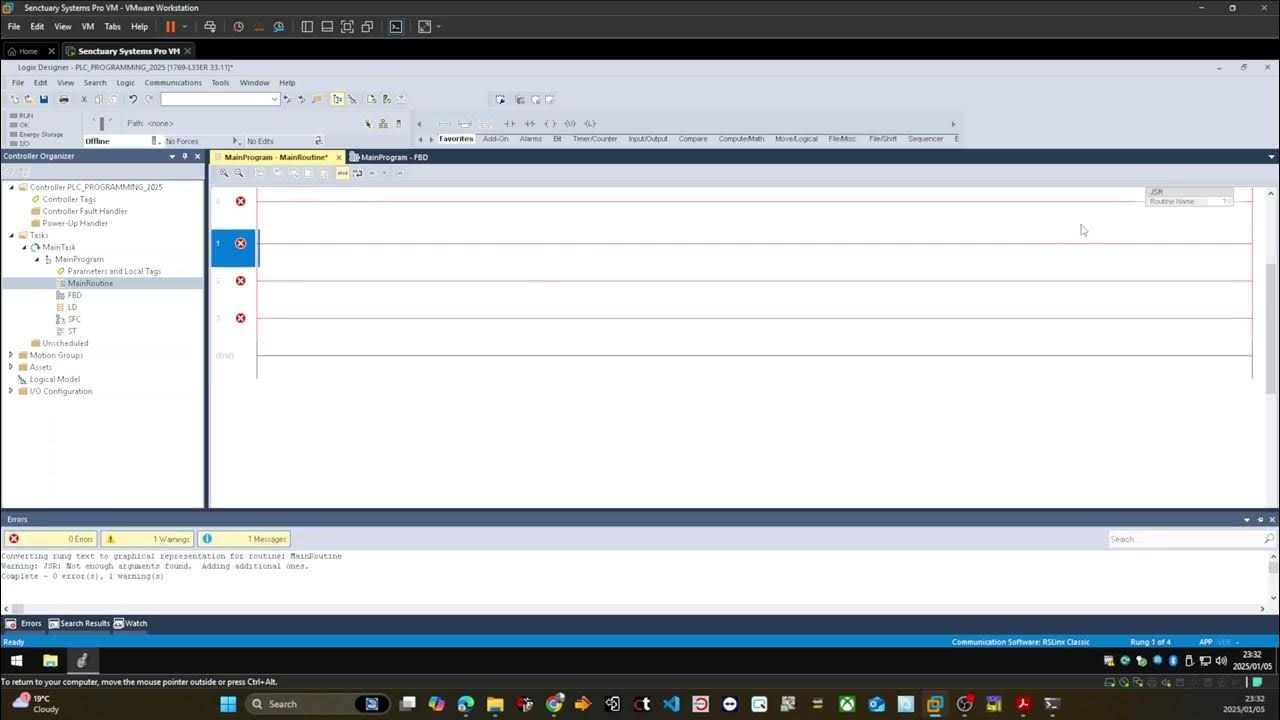Screen dimensions: 1280x720
Task: Insert an OTU output unlatch instruction
Action: (x=570, y=124)
